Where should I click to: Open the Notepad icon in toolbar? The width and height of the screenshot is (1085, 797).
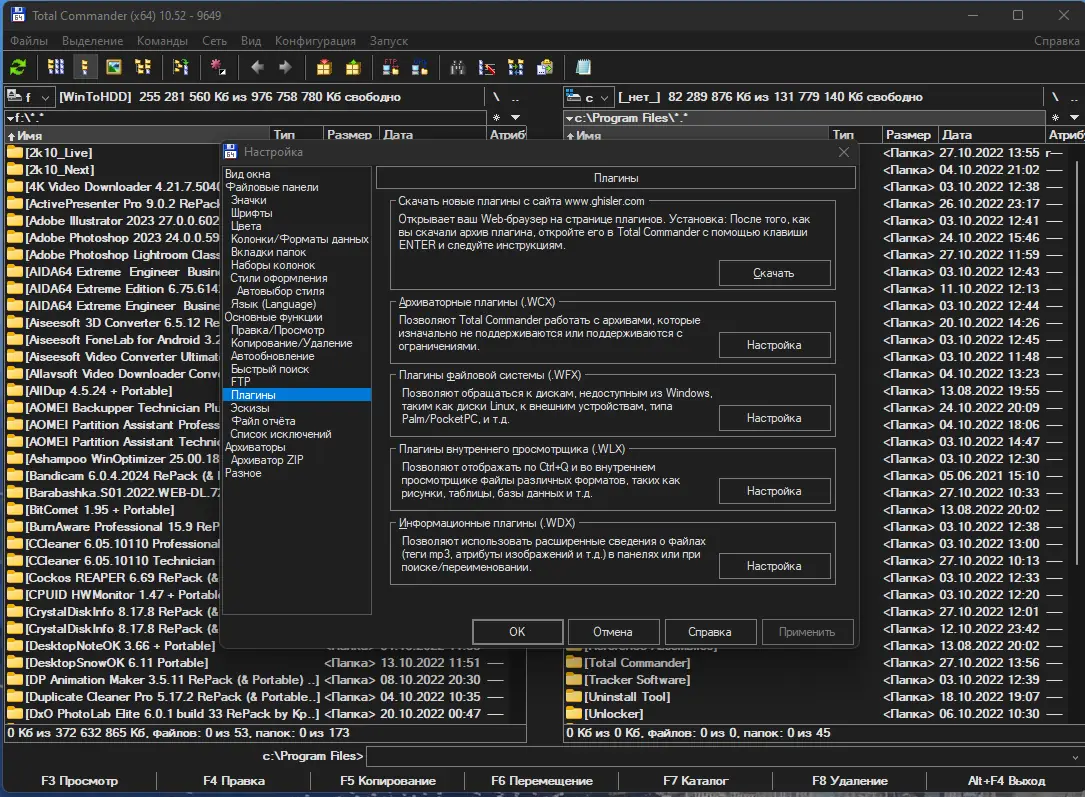pos(583,67)
